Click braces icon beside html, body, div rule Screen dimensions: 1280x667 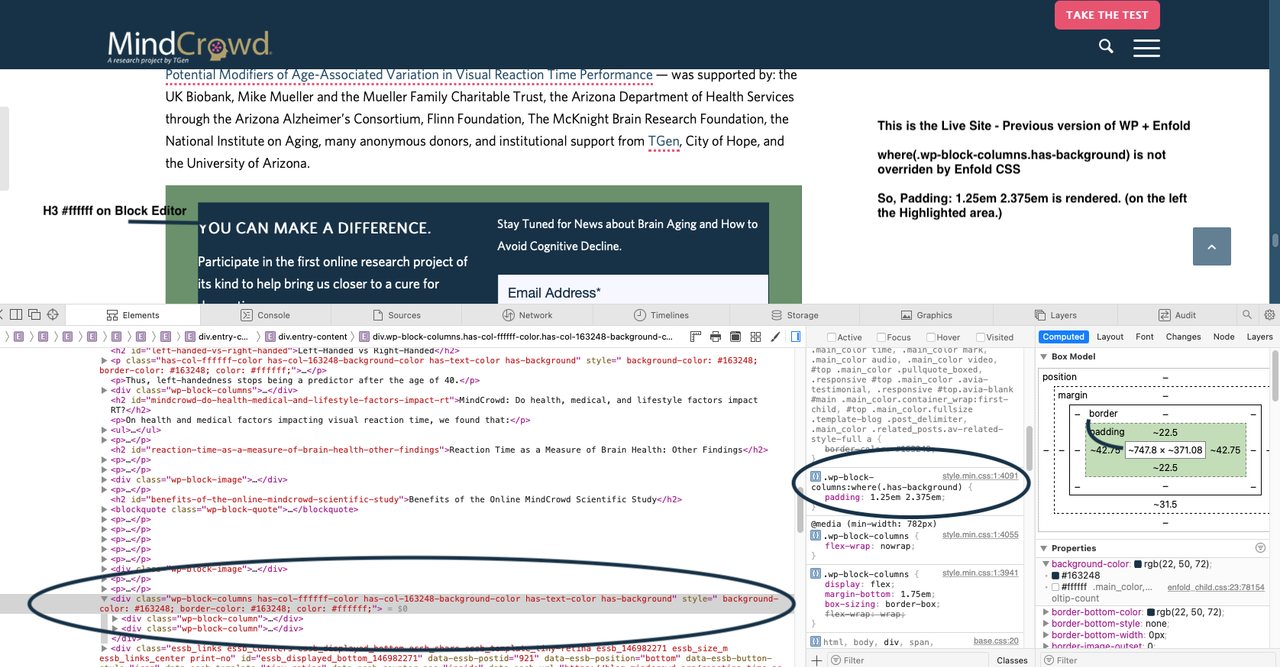click(816, 641)
